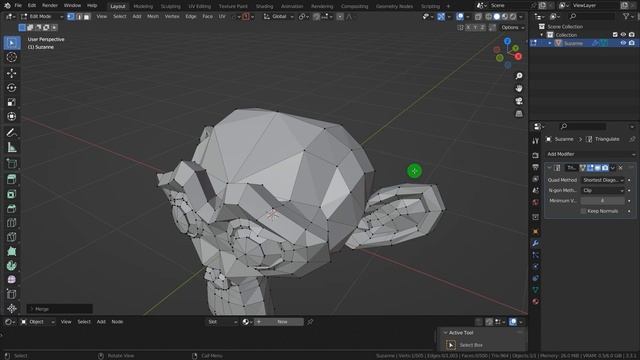Select the Annotate tool
Screen dimensions: 640x360
point(12,133)
